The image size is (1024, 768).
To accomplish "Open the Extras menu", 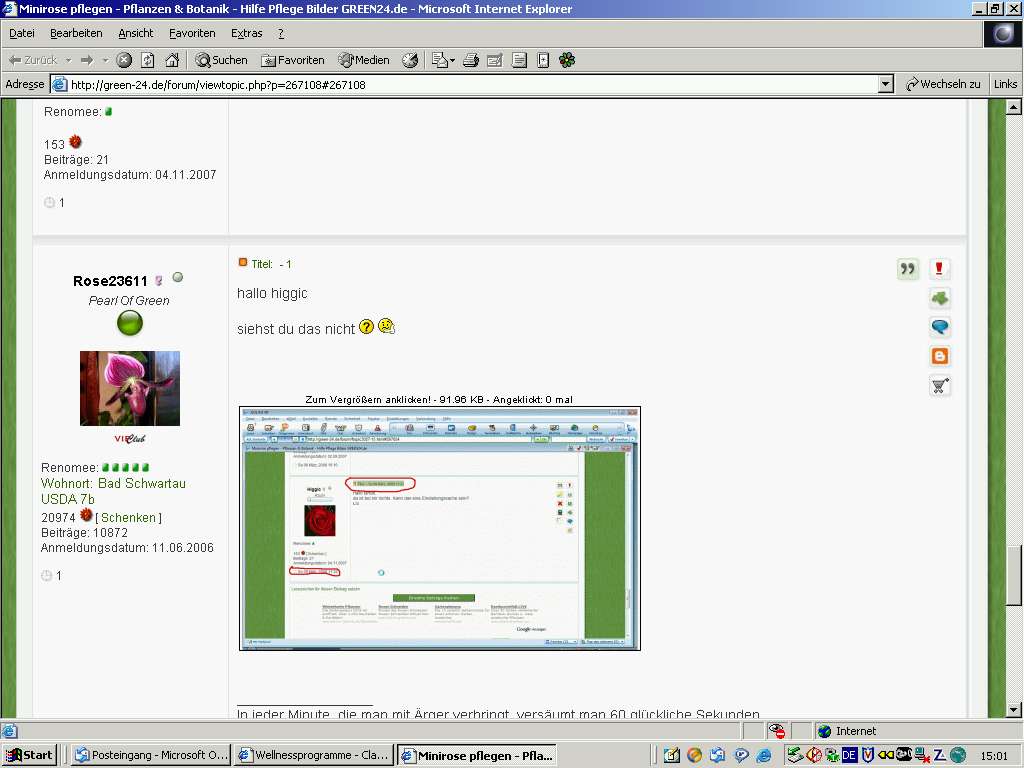I will (x=246, y=33).
